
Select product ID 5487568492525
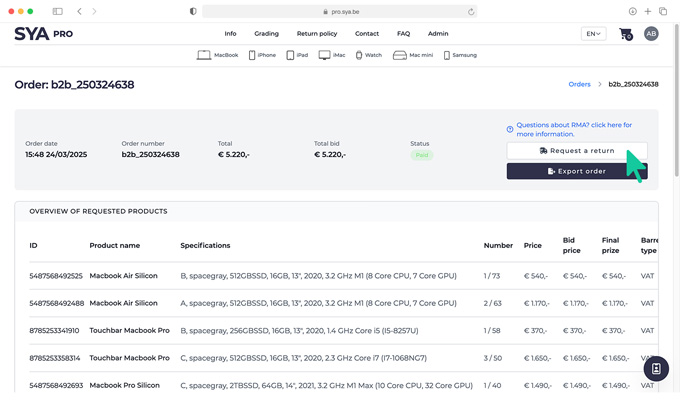click(56, 275)
